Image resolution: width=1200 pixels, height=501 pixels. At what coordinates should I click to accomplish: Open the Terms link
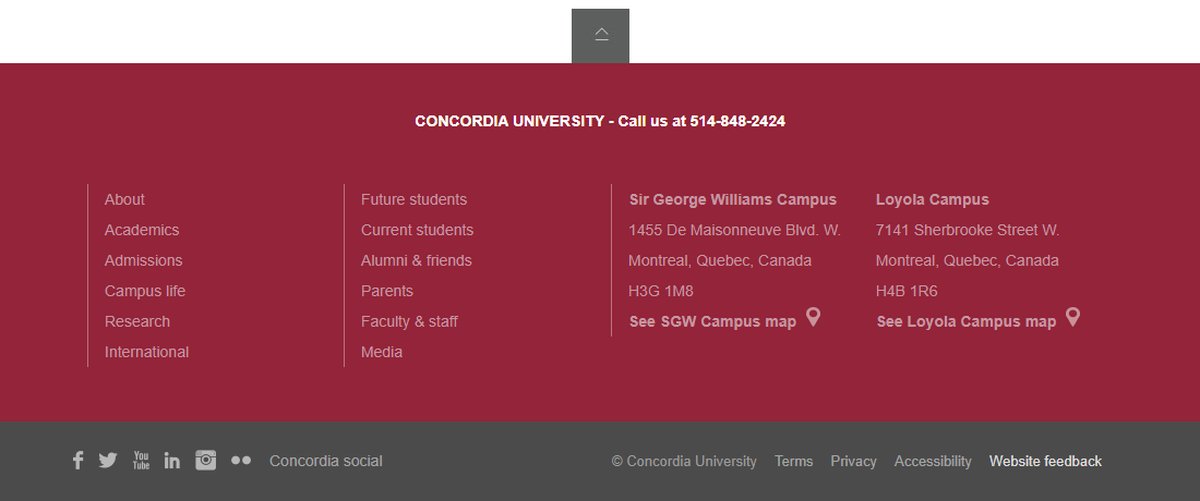(794, 461)
